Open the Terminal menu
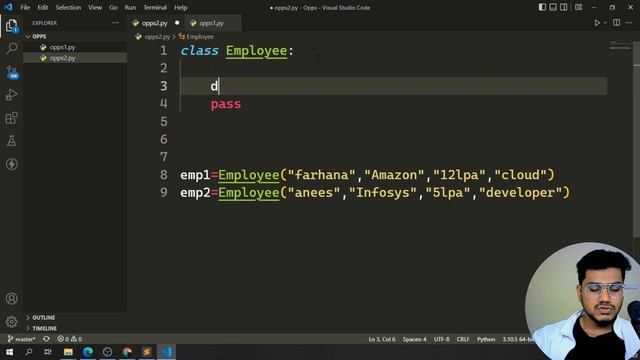 [155, 7]
